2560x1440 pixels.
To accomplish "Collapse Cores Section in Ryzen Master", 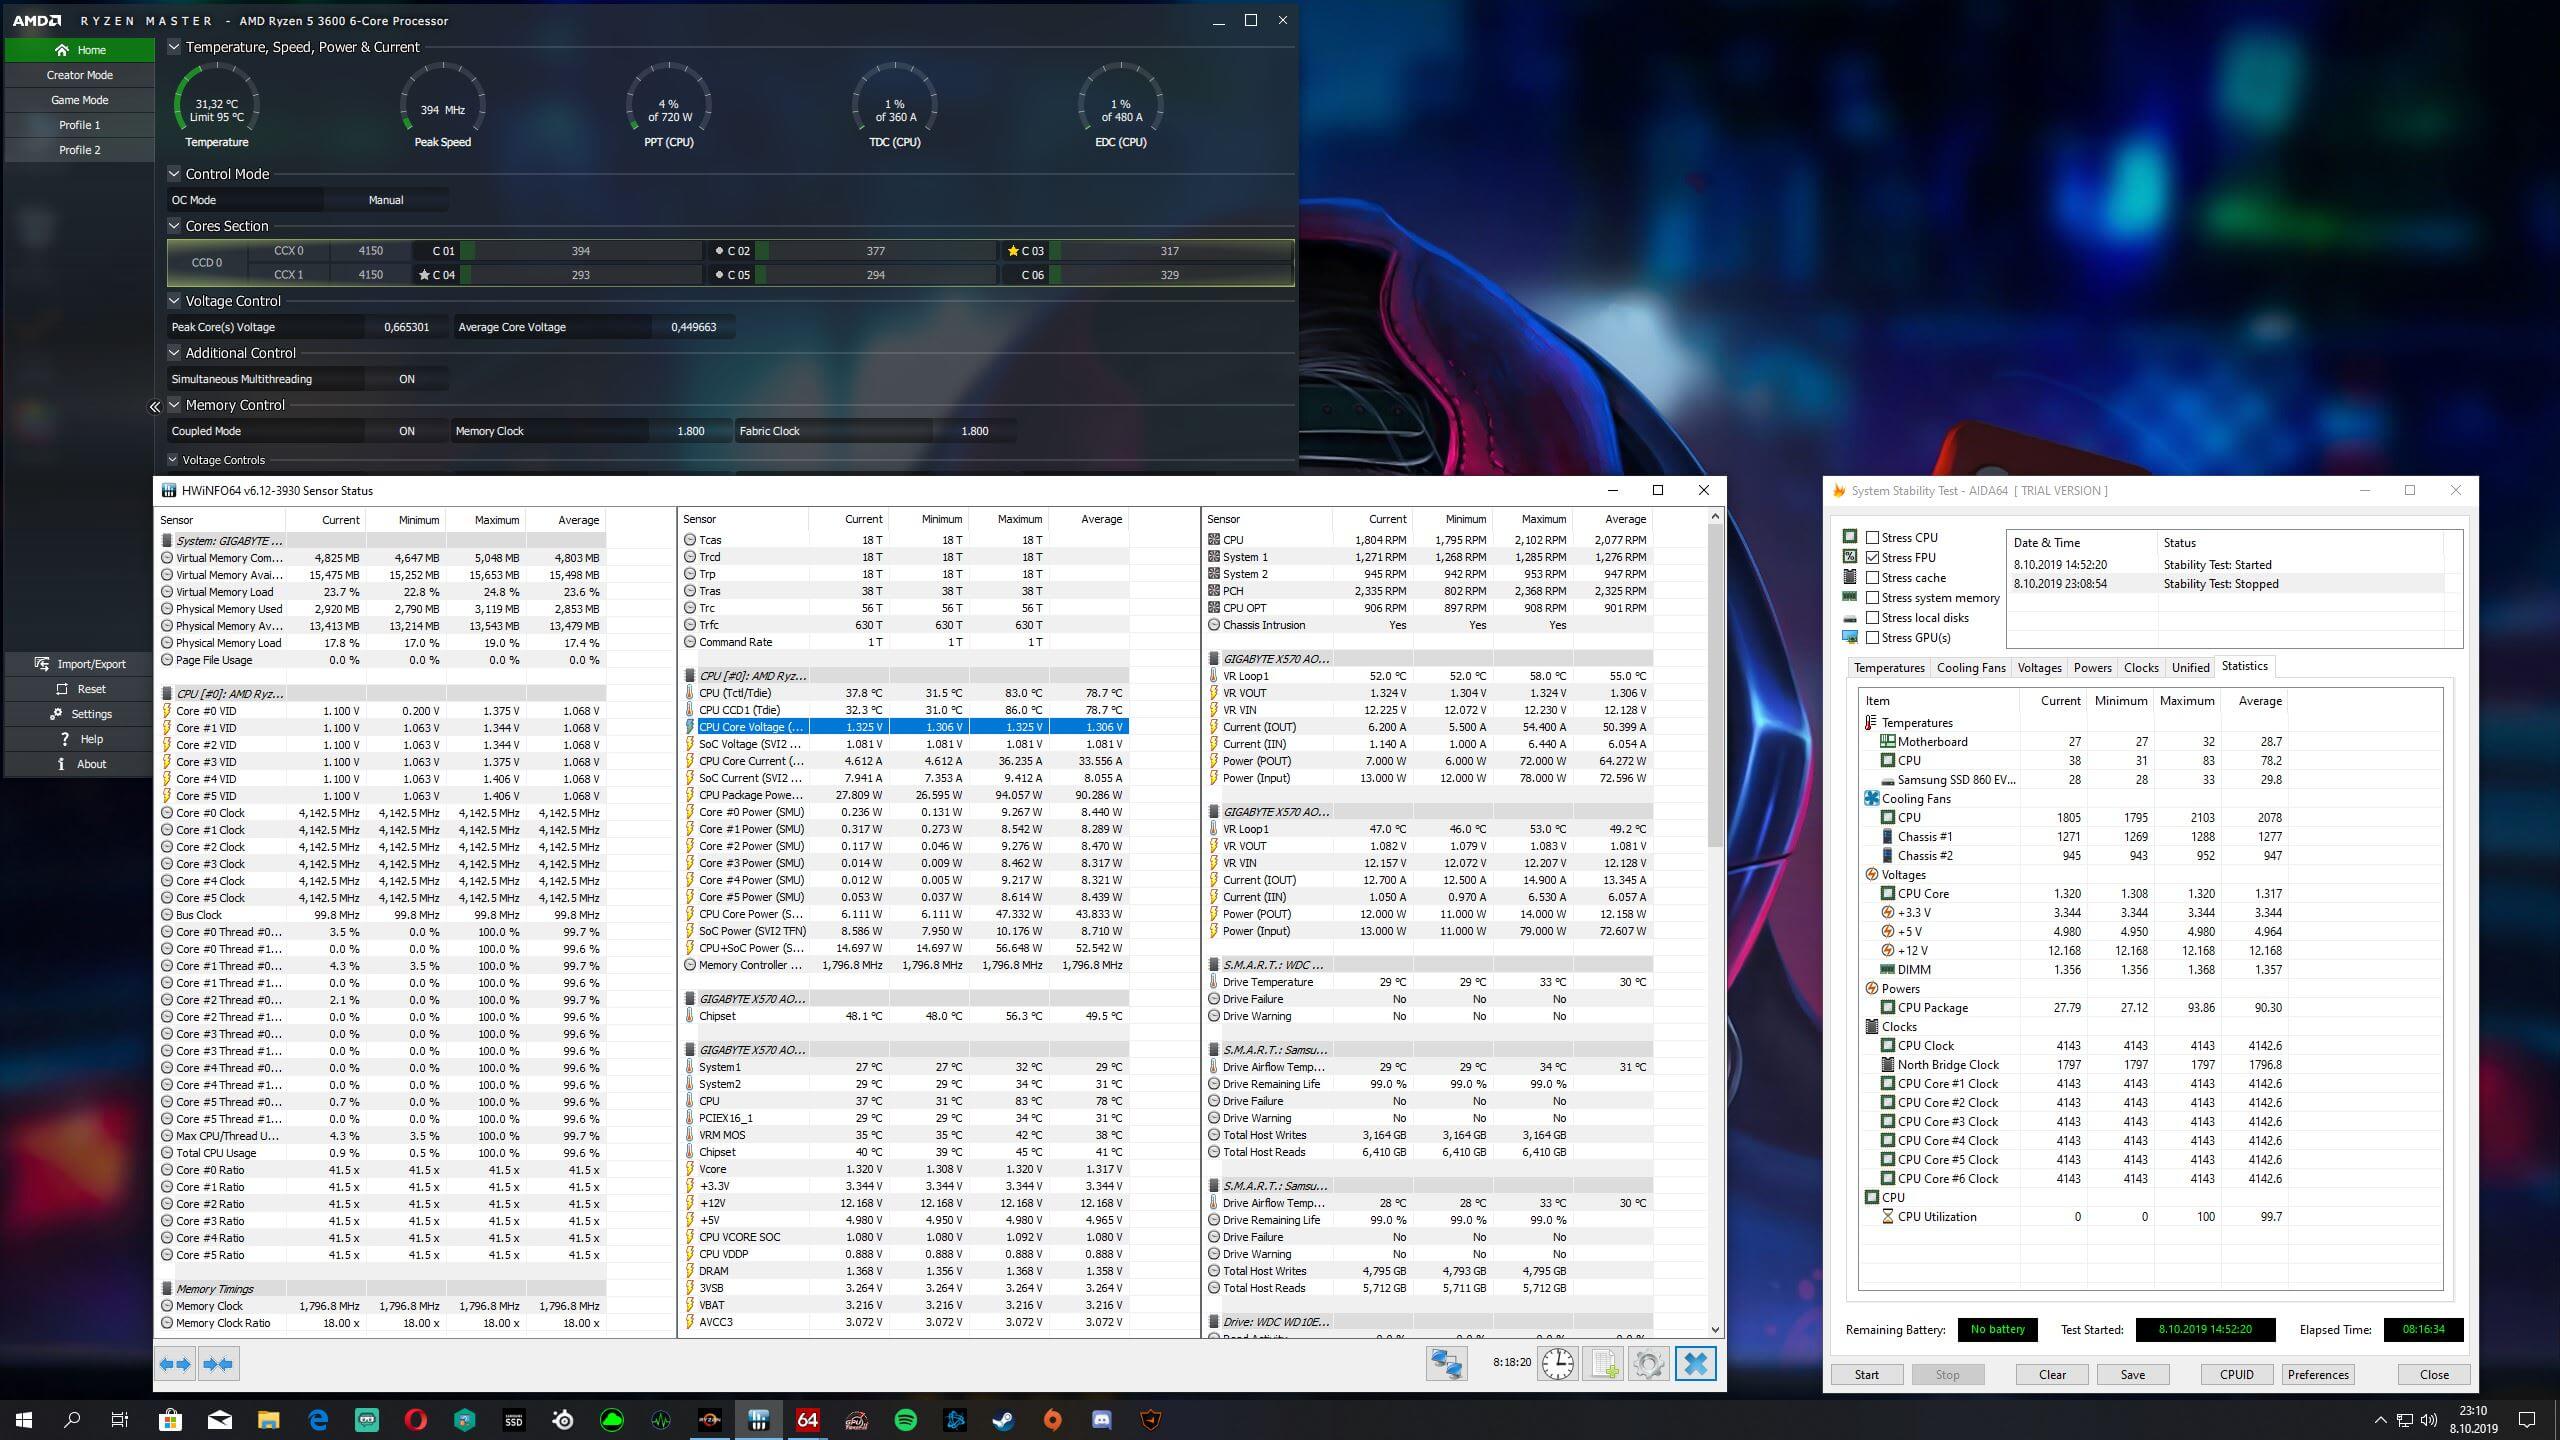I will click(x=174, y=226).
